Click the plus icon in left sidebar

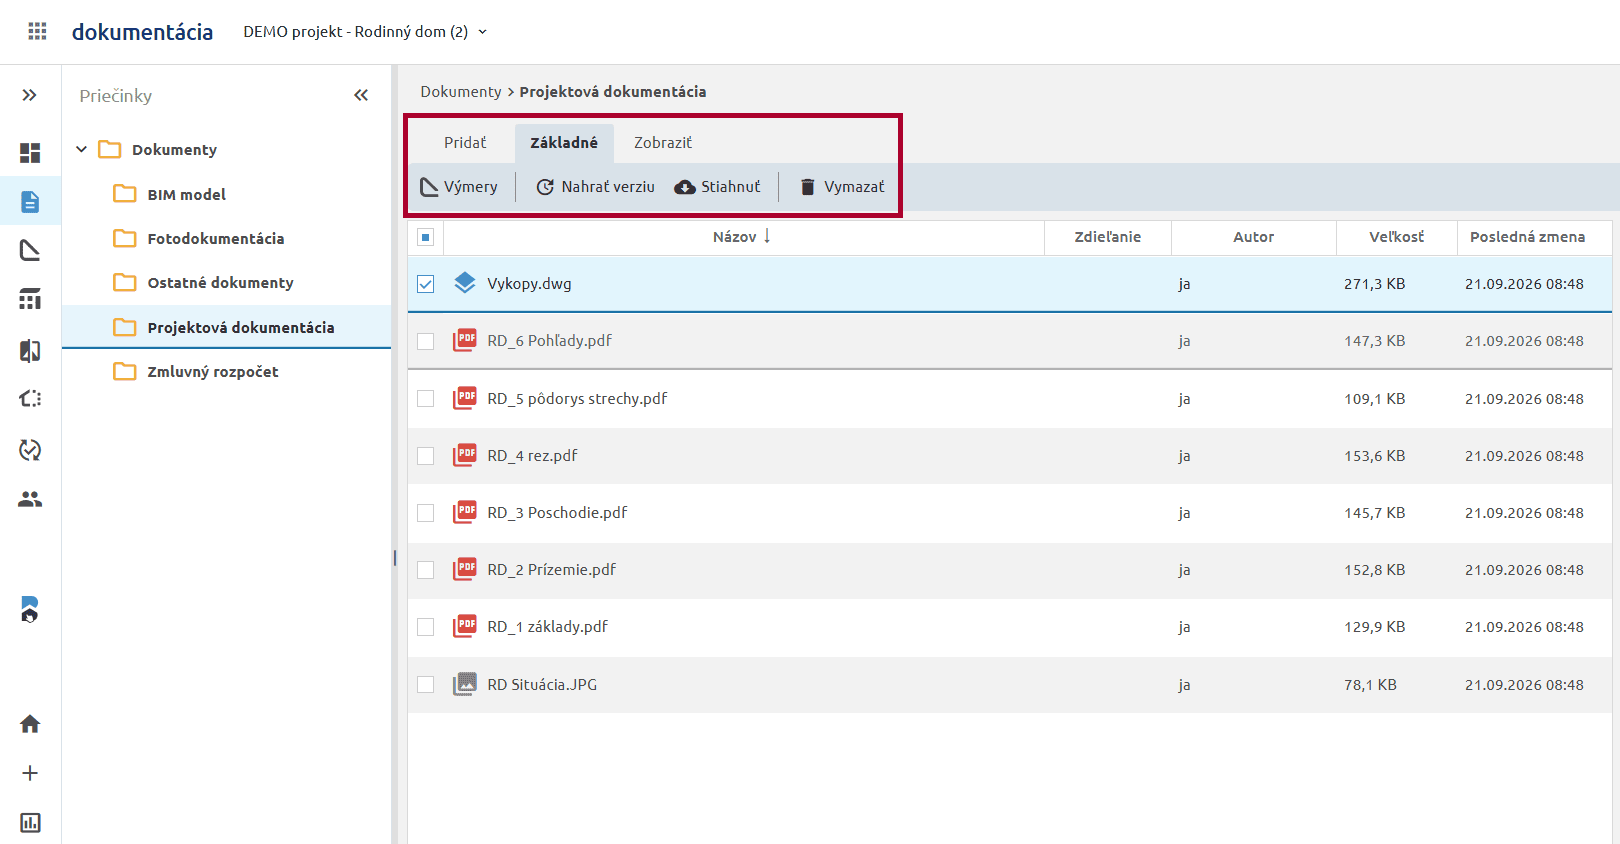(x=30, y=773)
